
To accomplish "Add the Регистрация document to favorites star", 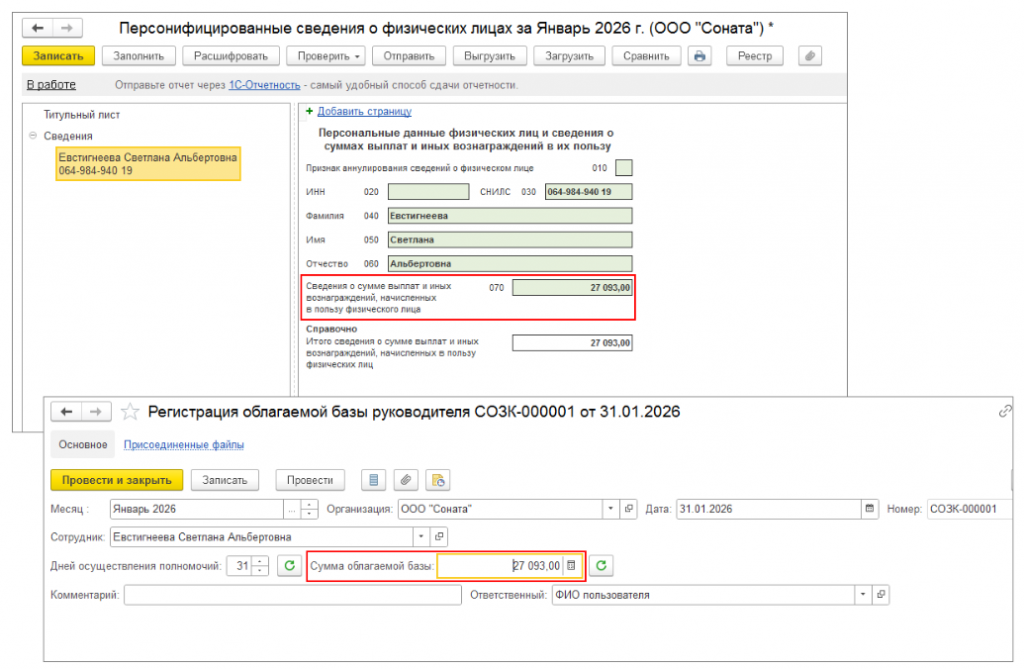I will click(x=130, y=412).
